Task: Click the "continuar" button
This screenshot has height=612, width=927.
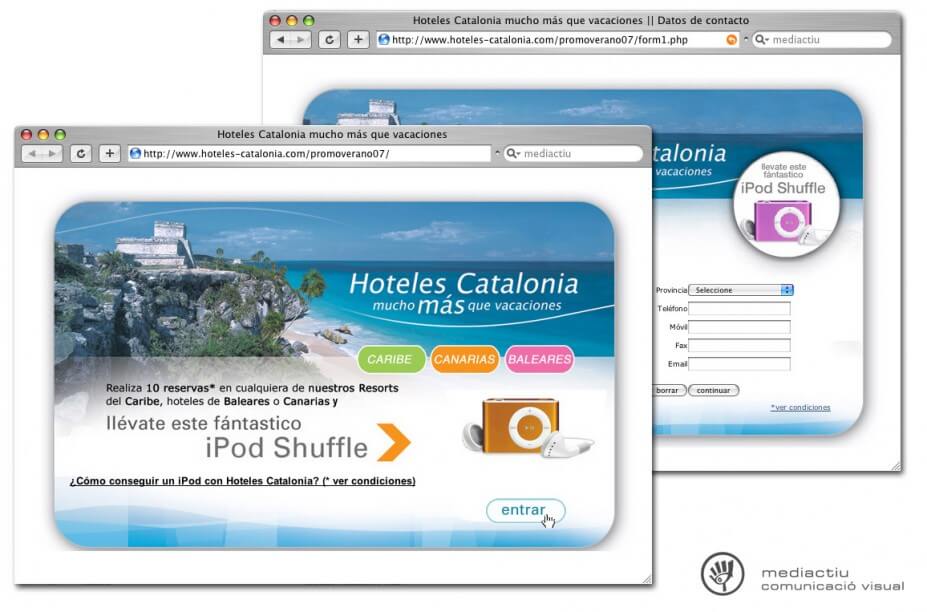Action: coord(713,390)
